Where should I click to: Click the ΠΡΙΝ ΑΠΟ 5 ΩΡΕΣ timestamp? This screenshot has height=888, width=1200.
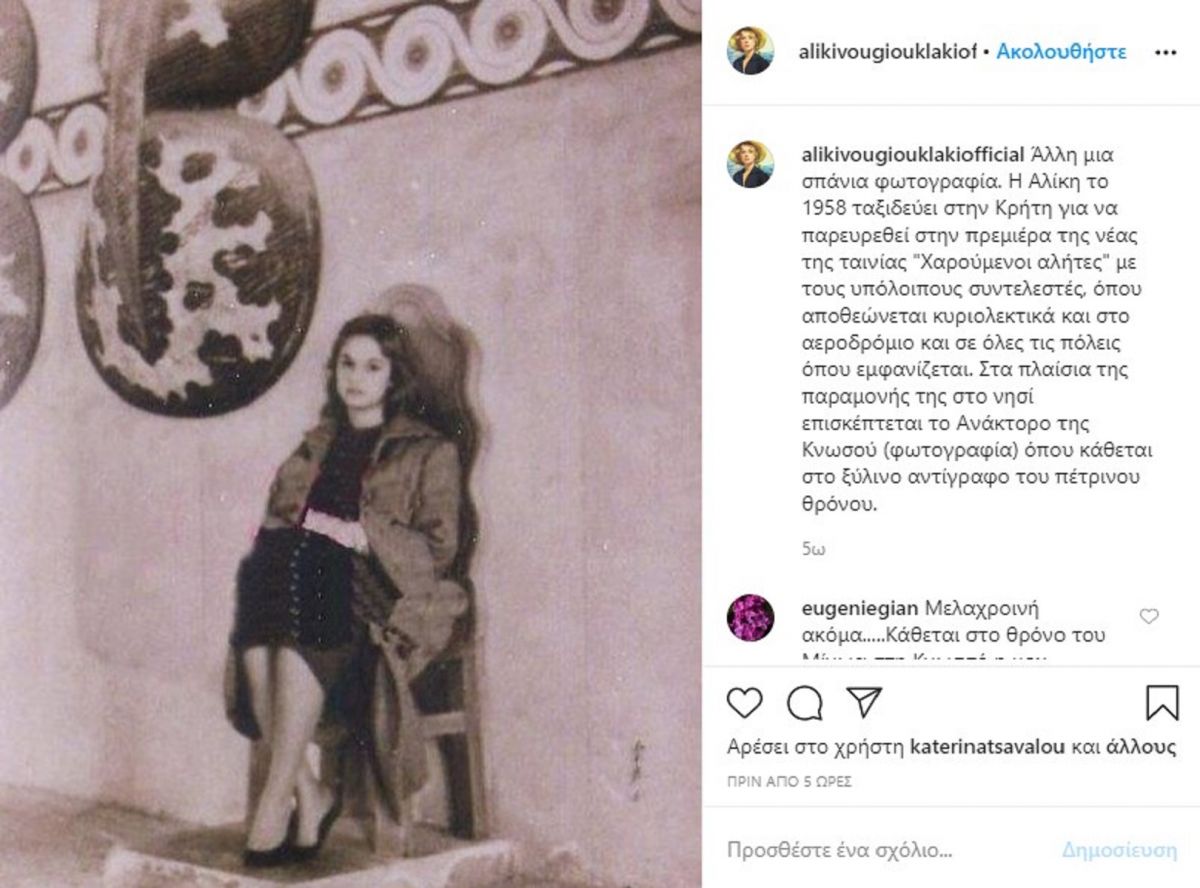click(x=789, y=781)
